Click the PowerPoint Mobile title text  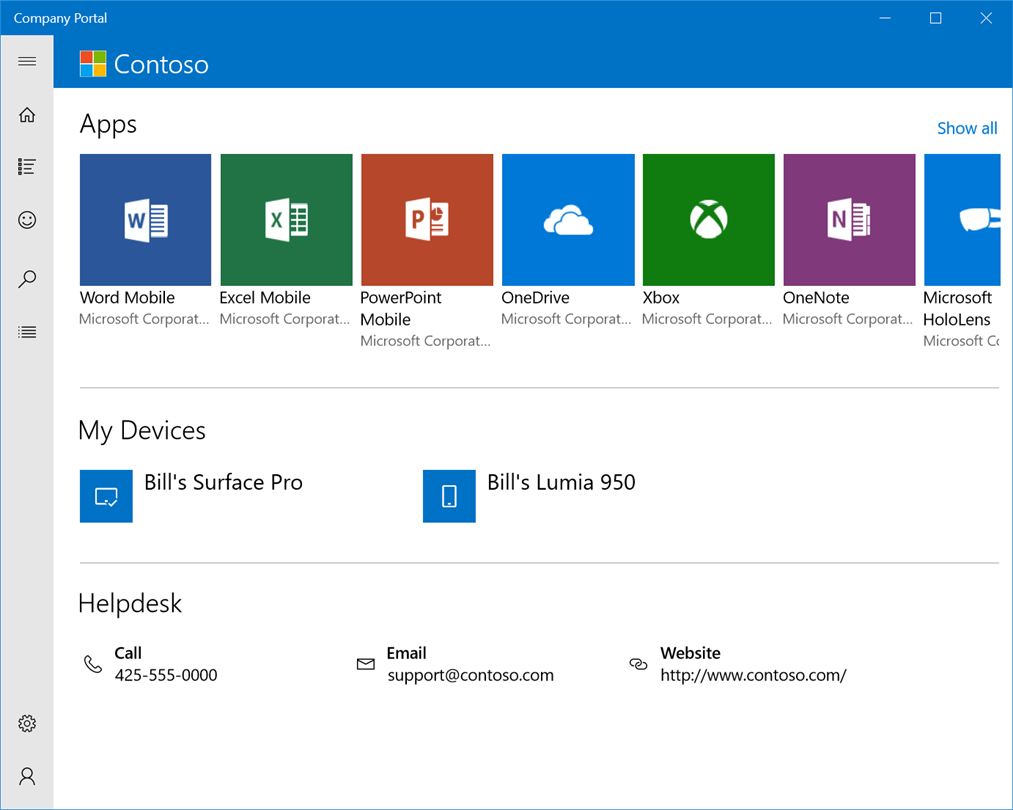pyautogui.click(x=401, y=309)
